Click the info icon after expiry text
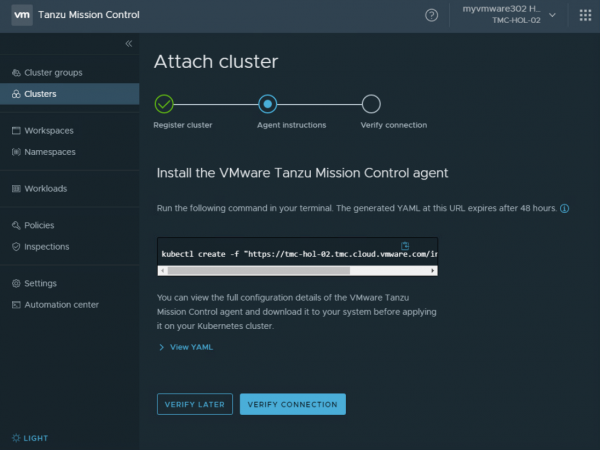Viewport: 600px width, 450px height. (564, 208)
